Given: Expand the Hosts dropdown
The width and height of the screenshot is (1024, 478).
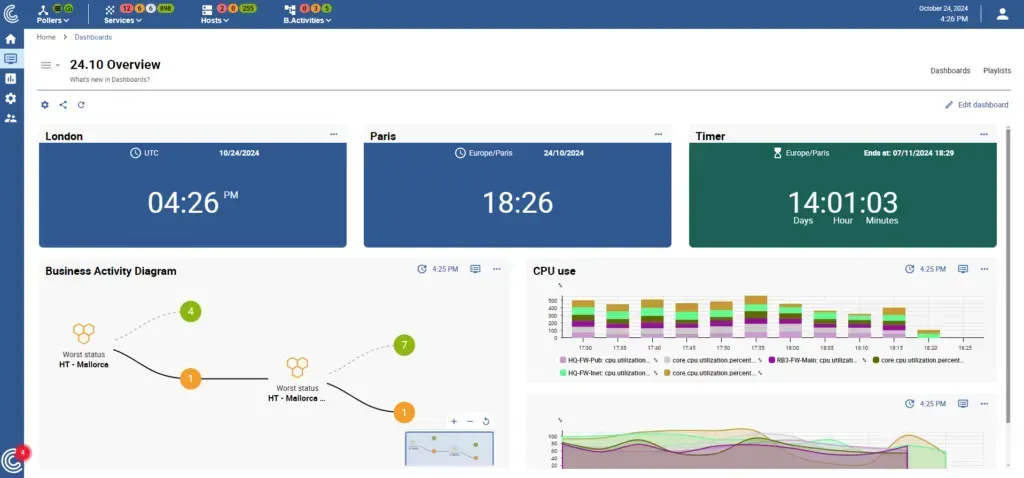Looking at the screenshot, I should [x=215, y=20].
